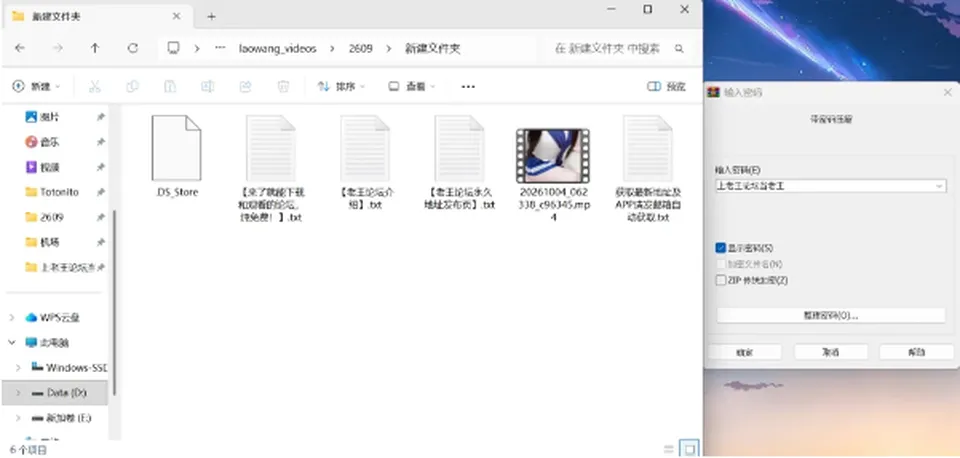960x458 pixels.
Task: Expand the 新加卷 (E:) drive node
Action: tap(19, 418)
